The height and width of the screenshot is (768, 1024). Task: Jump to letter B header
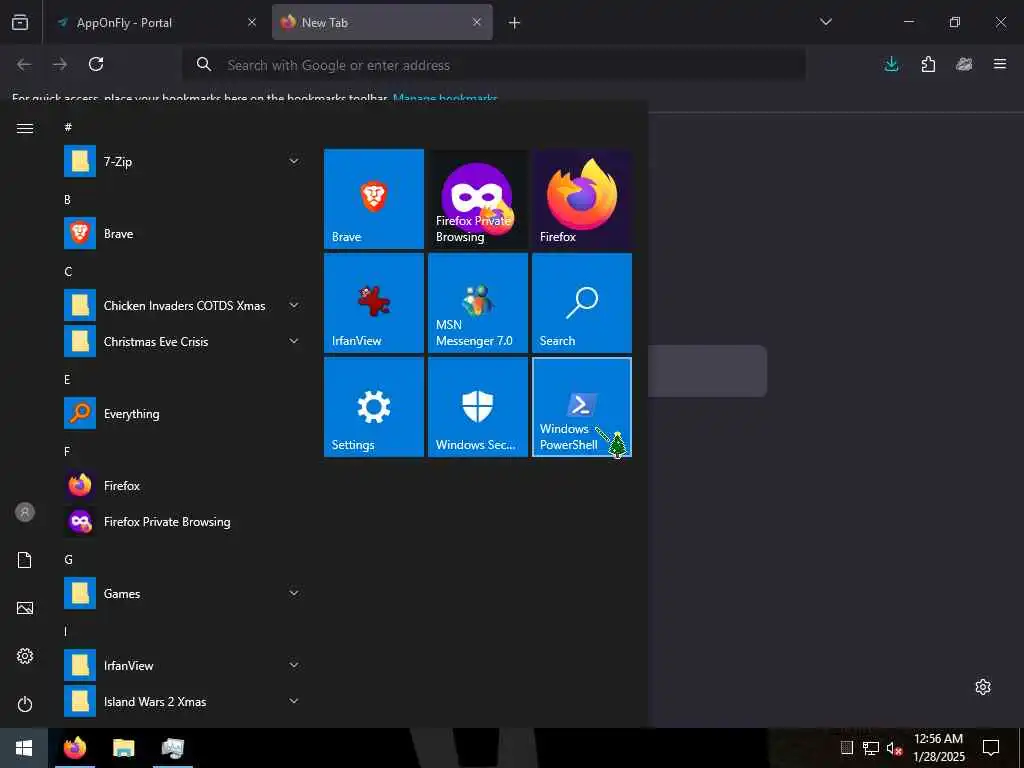point(67,199)
